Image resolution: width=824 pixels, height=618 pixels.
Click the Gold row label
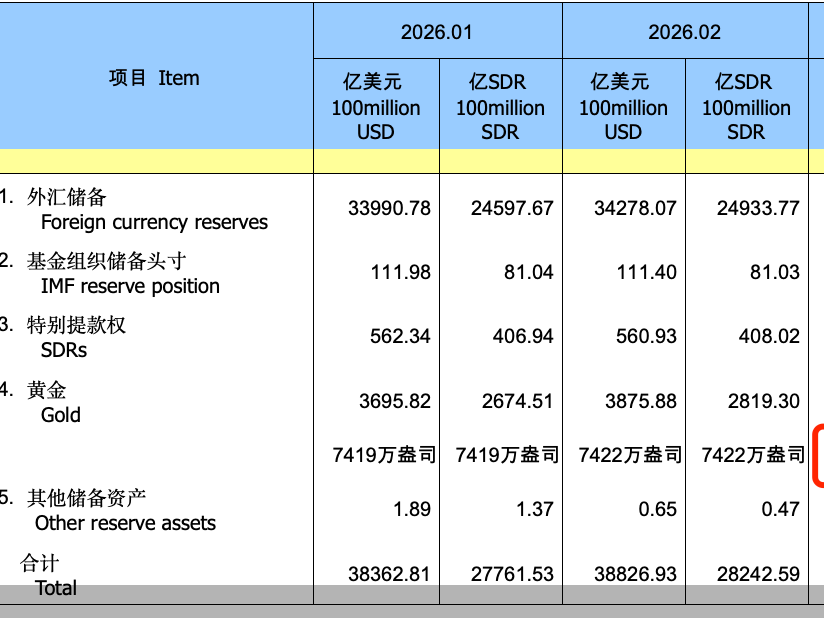(x=60, y=414)
